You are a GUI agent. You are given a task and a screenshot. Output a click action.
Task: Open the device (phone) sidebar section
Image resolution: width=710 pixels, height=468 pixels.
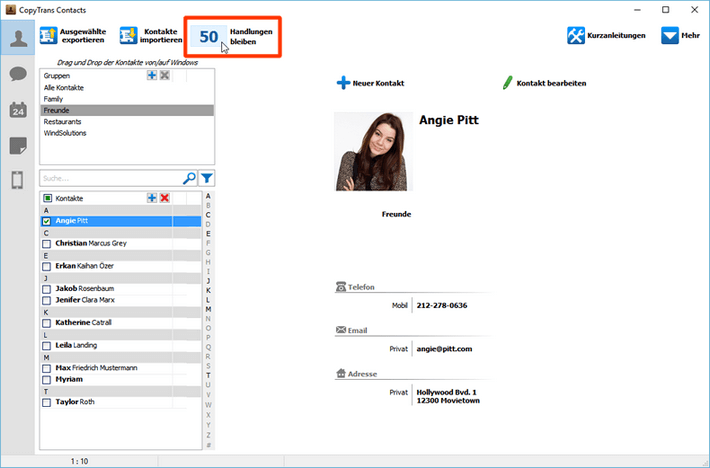[x=17, y=180]
